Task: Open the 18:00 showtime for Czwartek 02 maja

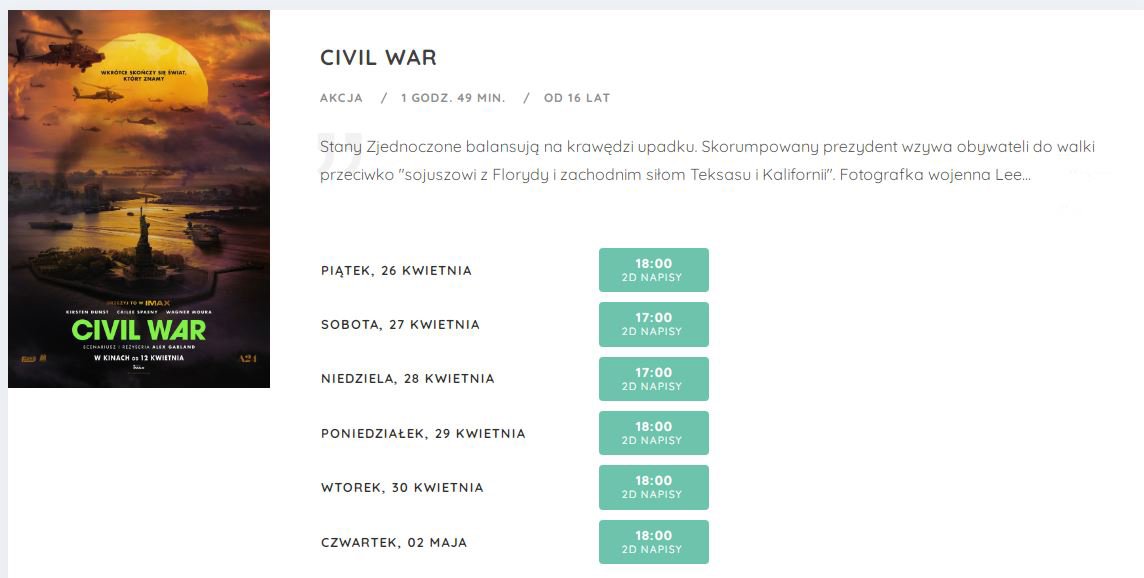Action: click(654, 542)
